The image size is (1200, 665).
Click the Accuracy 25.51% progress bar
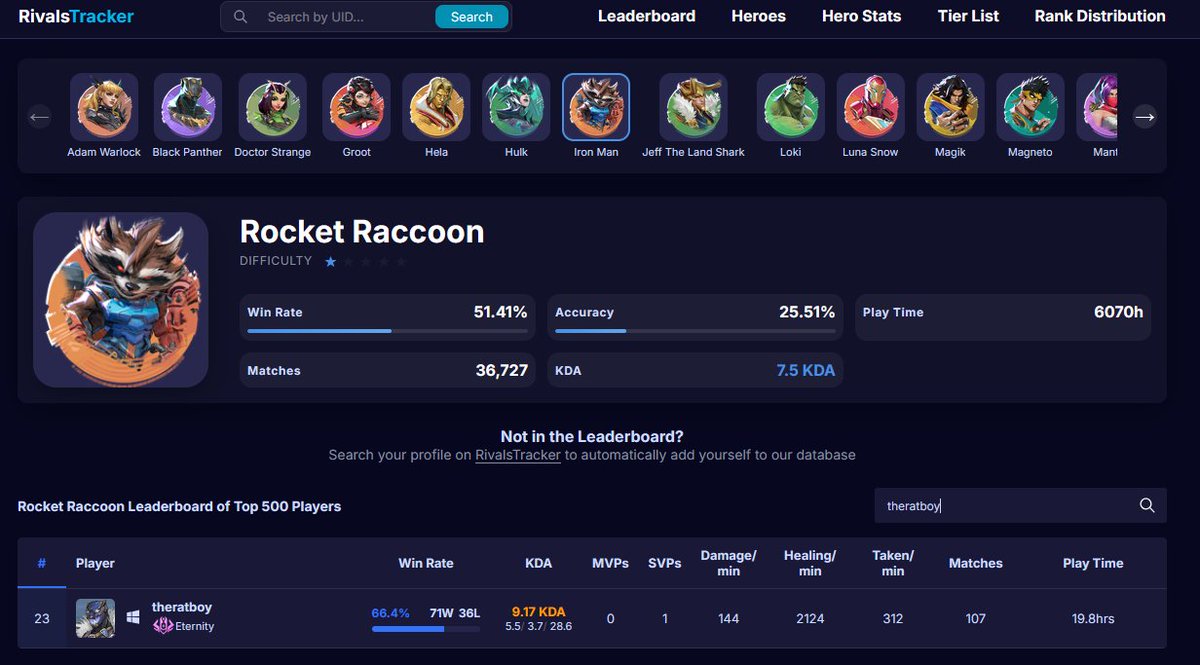(x=695, y=331)
